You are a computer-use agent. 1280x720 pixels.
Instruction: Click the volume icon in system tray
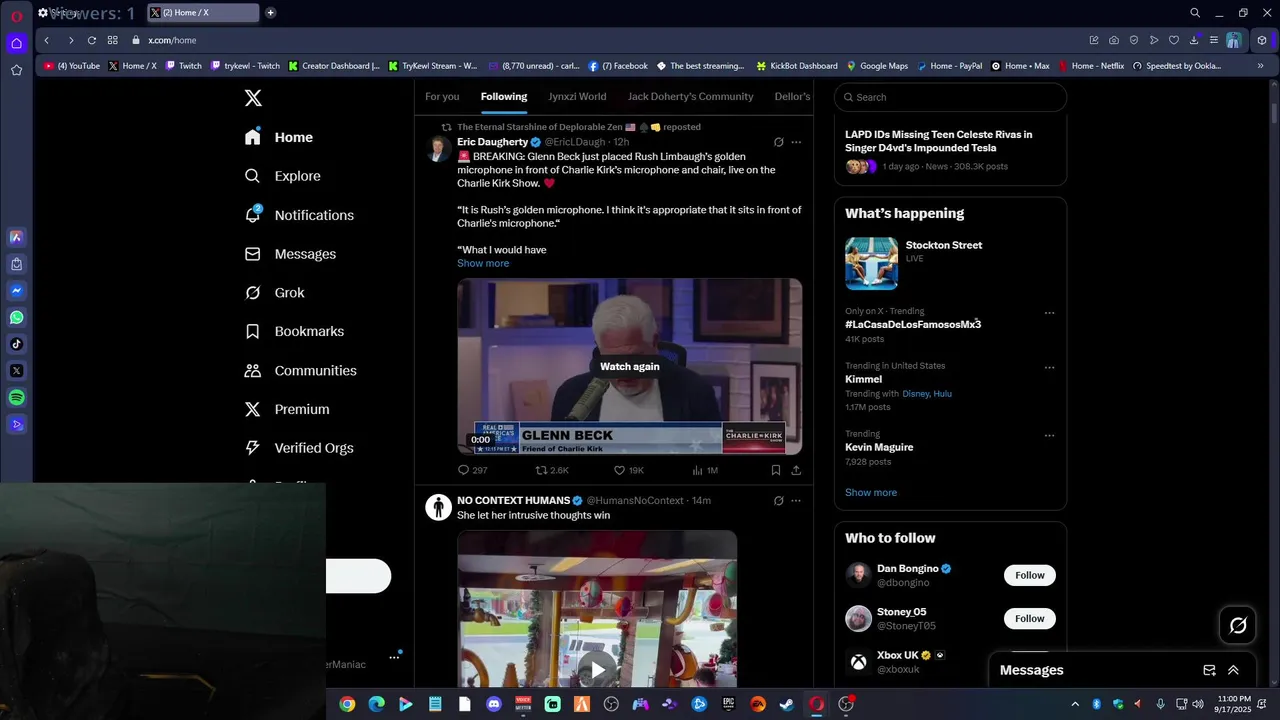pos(1197,704)
